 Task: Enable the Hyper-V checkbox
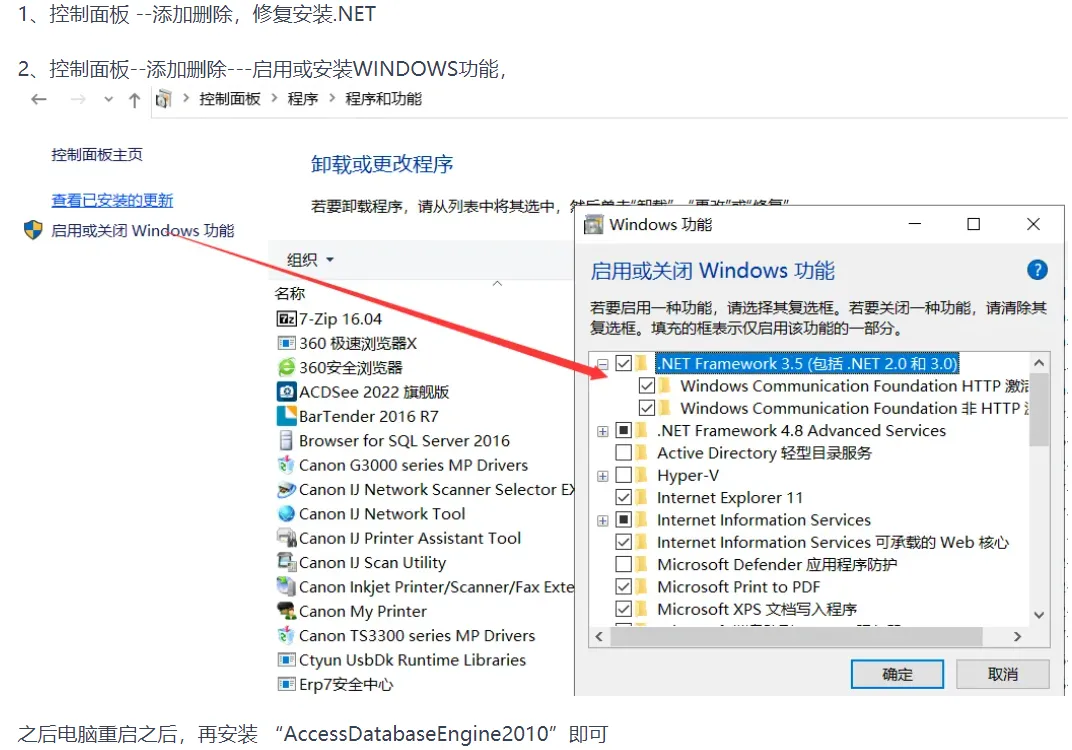click(624, 474)
